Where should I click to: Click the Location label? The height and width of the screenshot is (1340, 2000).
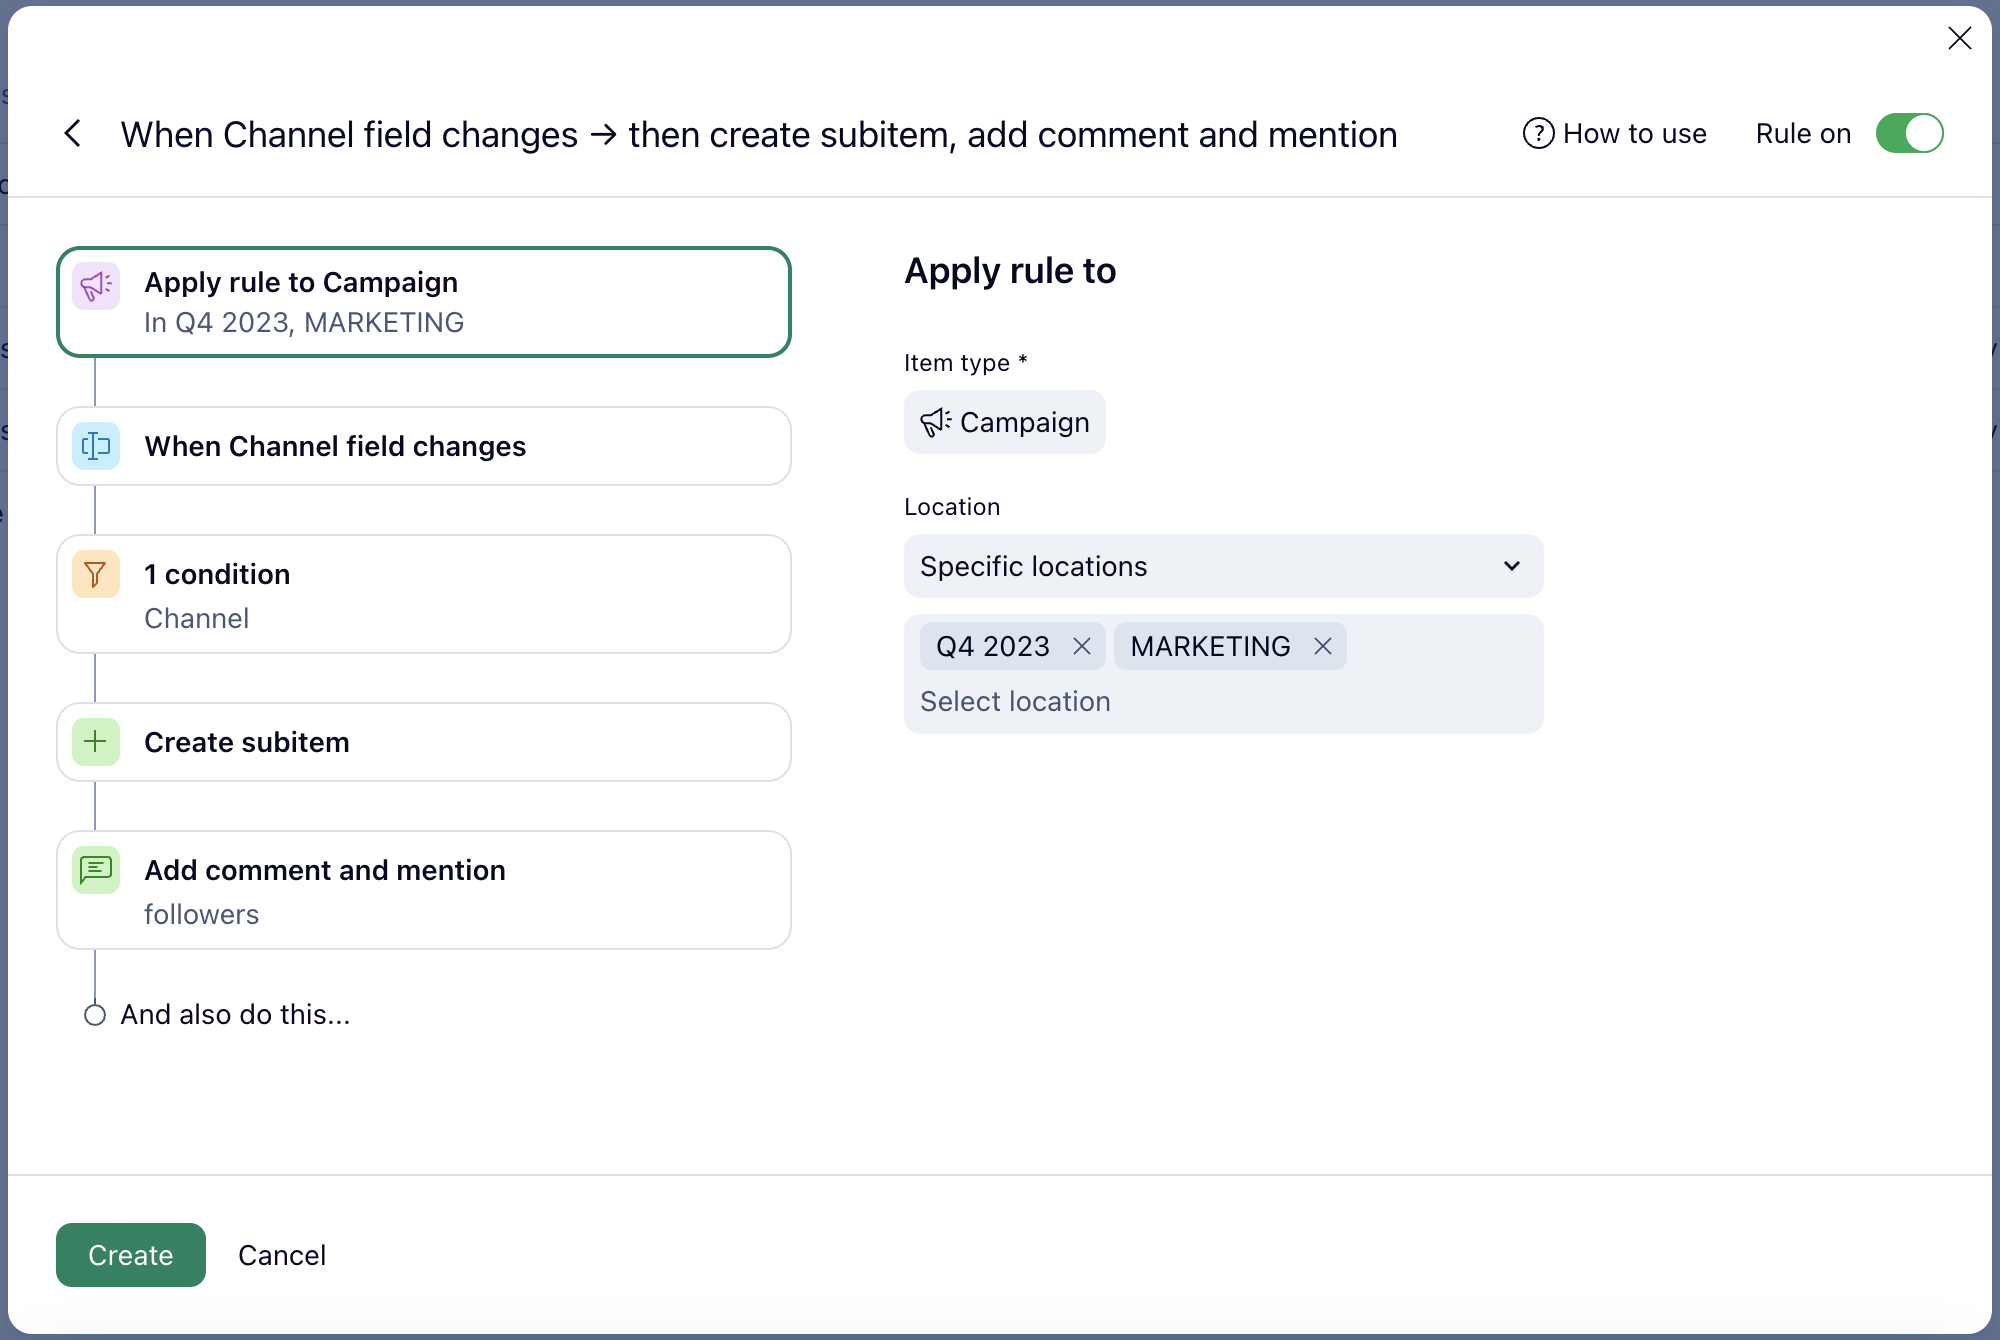point(952,507)
